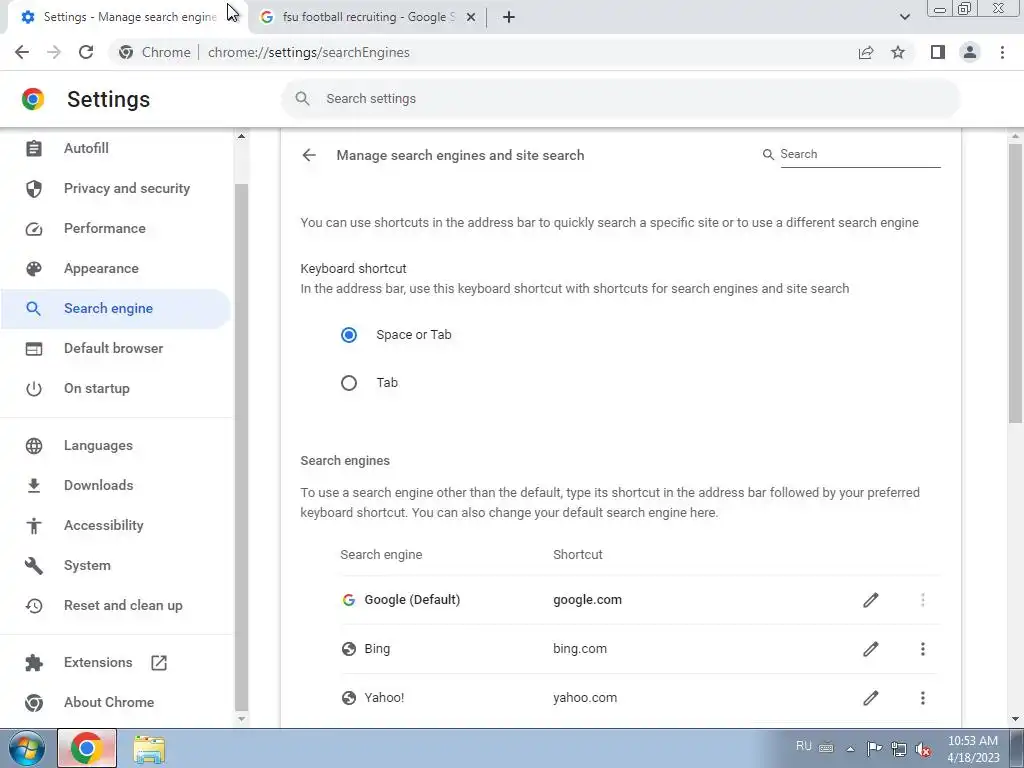Click the Search settings field
Screen dimensions: 1024x768
coord(620,99)
